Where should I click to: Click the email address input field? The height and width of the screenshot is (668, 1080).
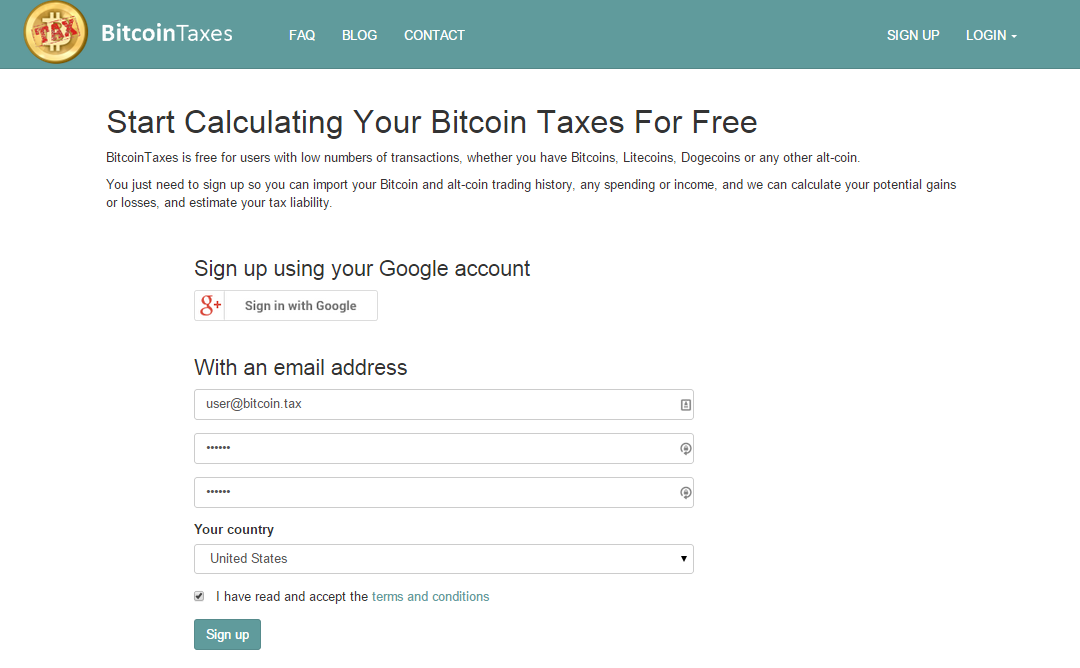coord(444,404)
